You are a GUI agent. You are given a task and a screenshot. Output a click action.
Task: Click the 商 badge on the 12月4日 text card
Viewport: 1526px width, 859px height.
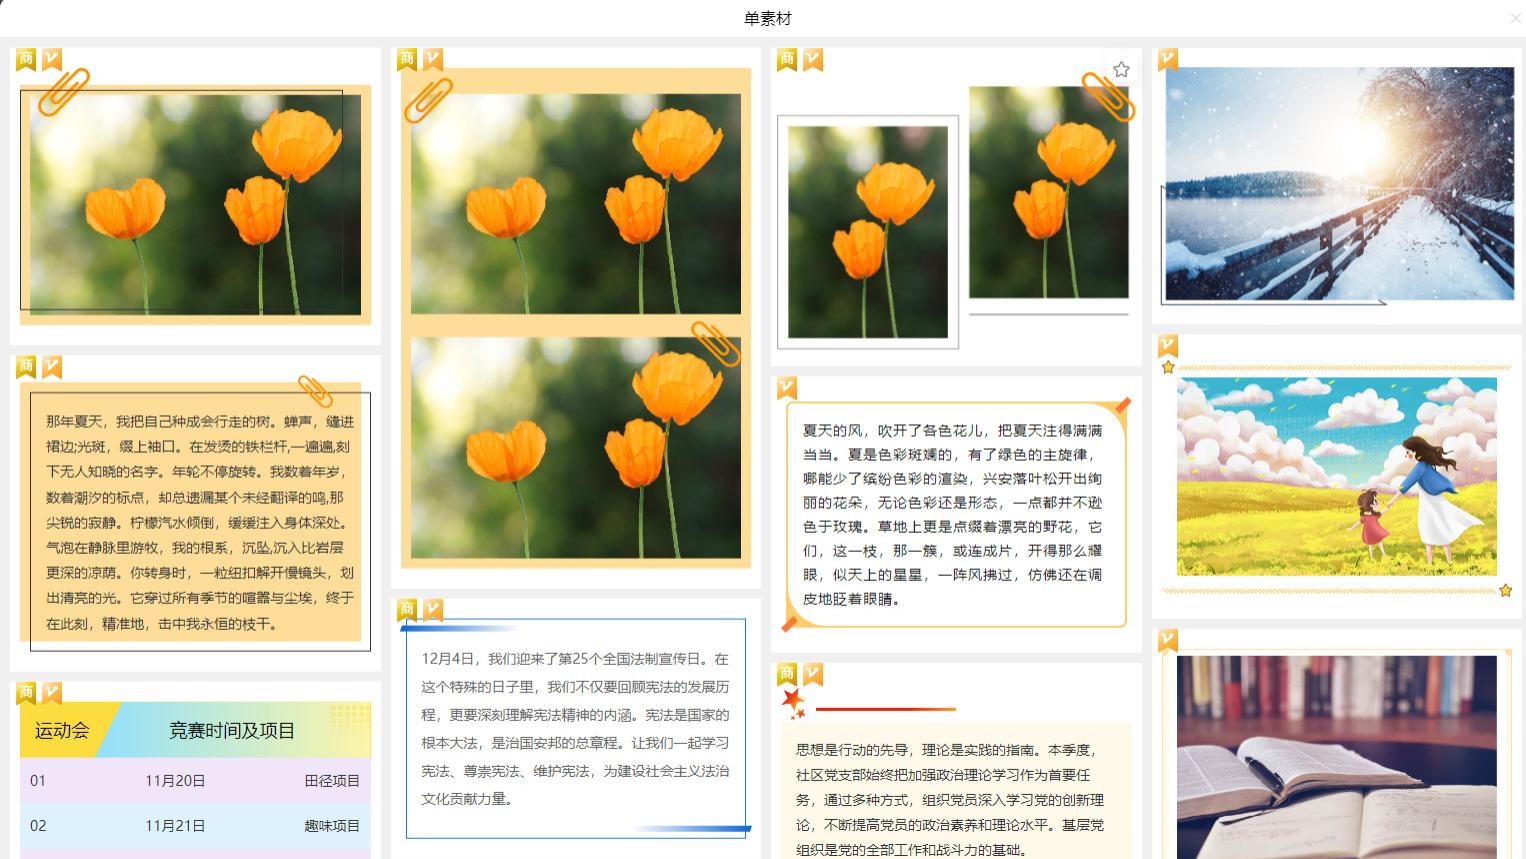click(407, 610)
